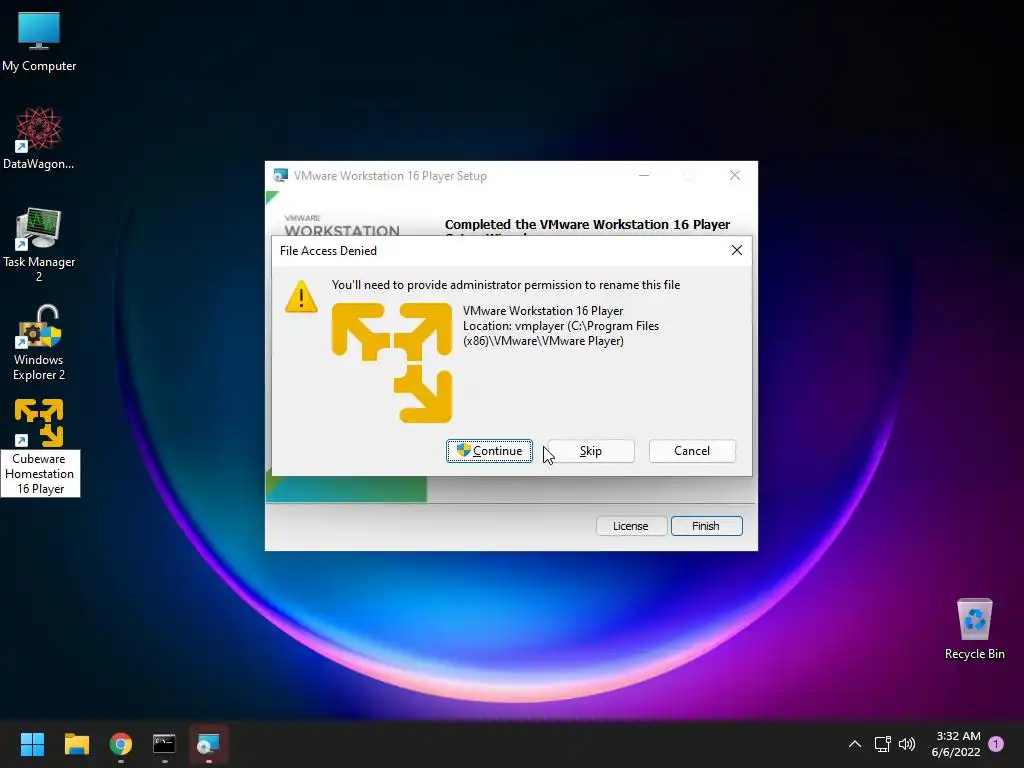Screen dimensions: 1024x768
Task: Click the large VMware Player file thumbnail
Action: point(392,362)
